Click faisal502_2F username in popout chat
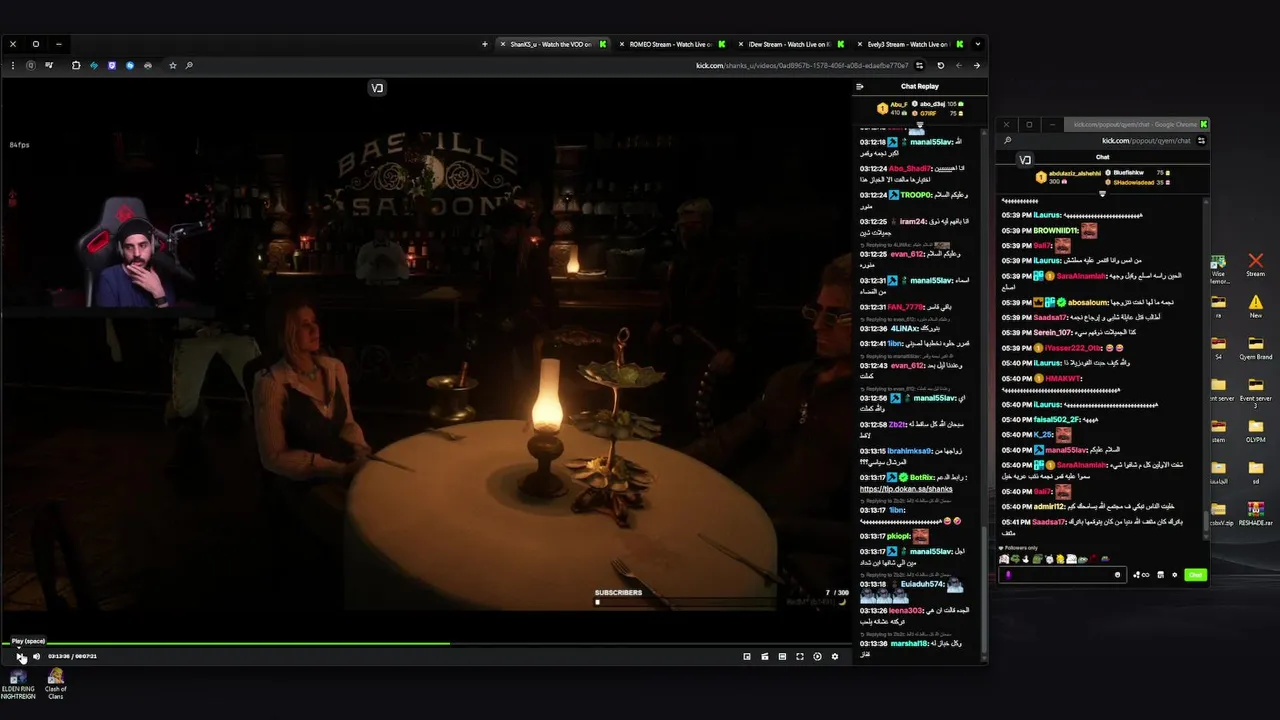Viewport: 1280px width, 720px height. click(1057, 420)
